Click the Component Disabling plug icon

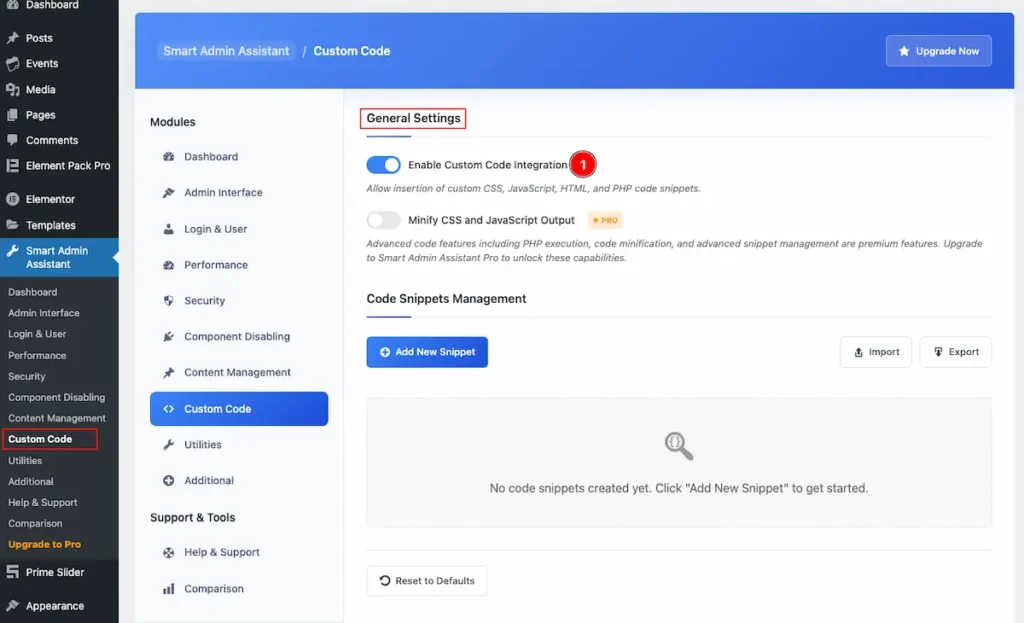click(168, 337)
